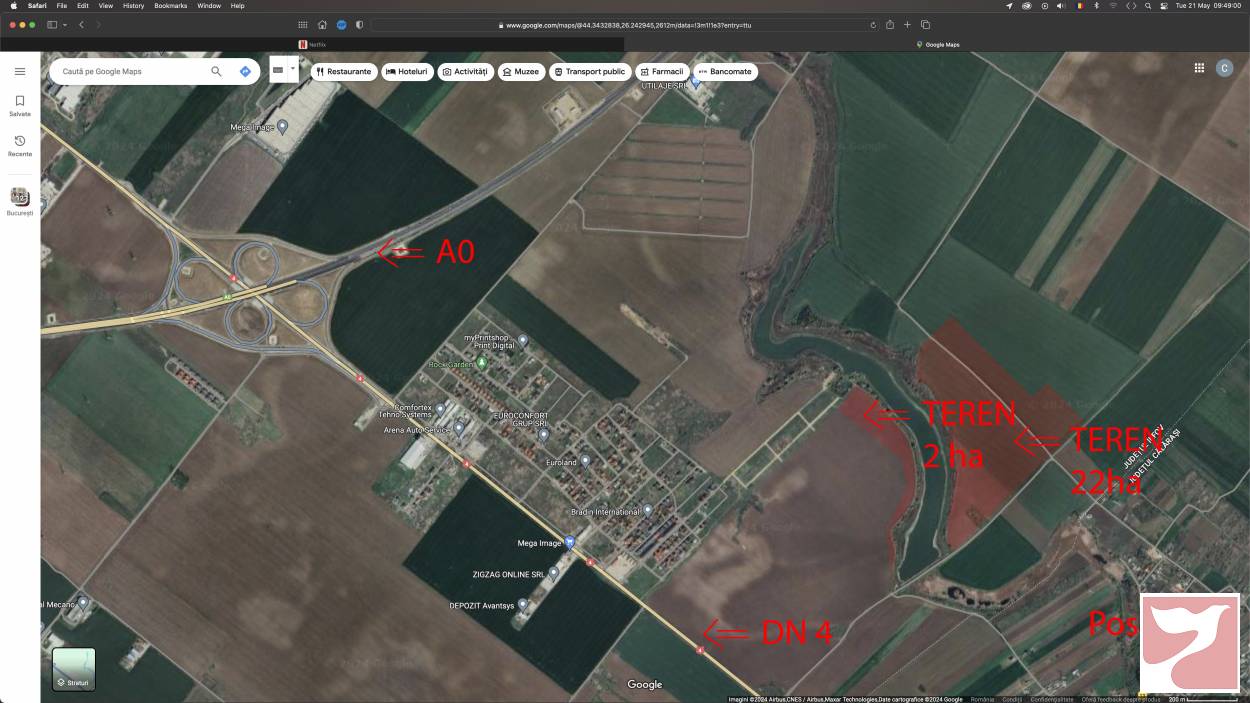
Task: Filter map by Bancomate
Action: click(x=725, y=72)
